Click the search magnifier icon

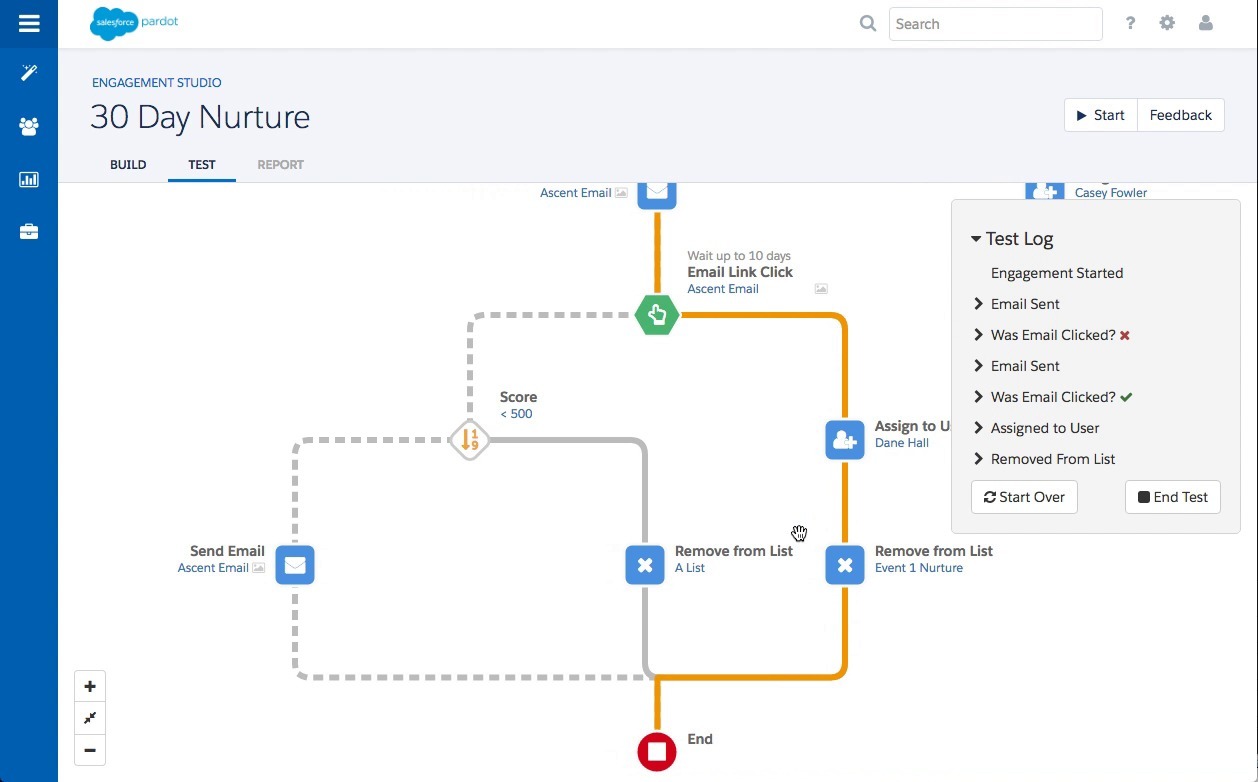point(868,23)
